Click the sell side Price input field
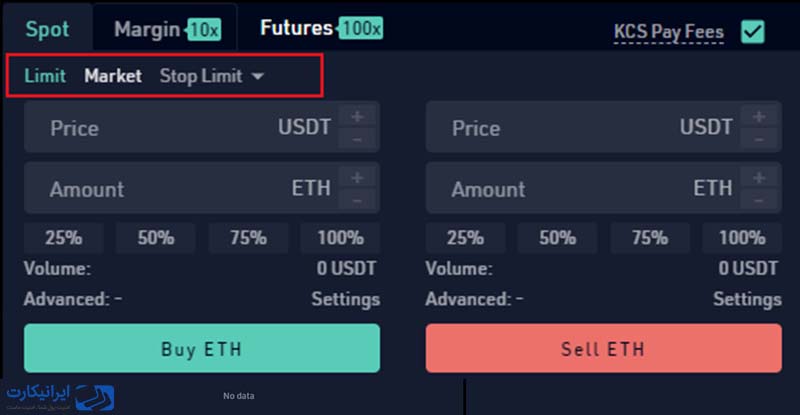Image resolution: width=800 pixels, height=415 pixels. [x=582, y=127]
